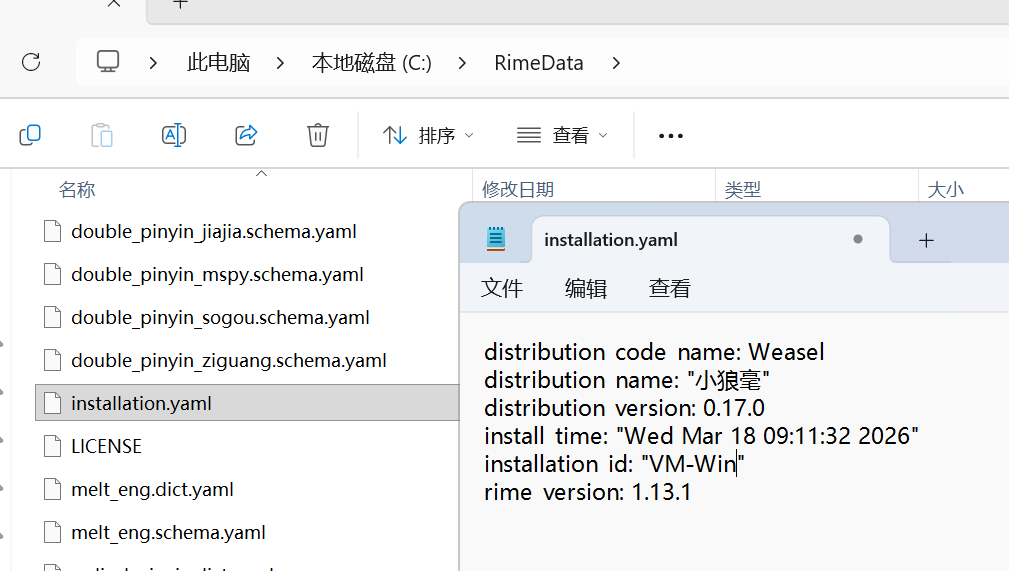Image resolution: width=1009 pixels, height=571 pixels.
Task: Open the 查看 view dropdown in Explorer
Action: click(x=562, y=135)
